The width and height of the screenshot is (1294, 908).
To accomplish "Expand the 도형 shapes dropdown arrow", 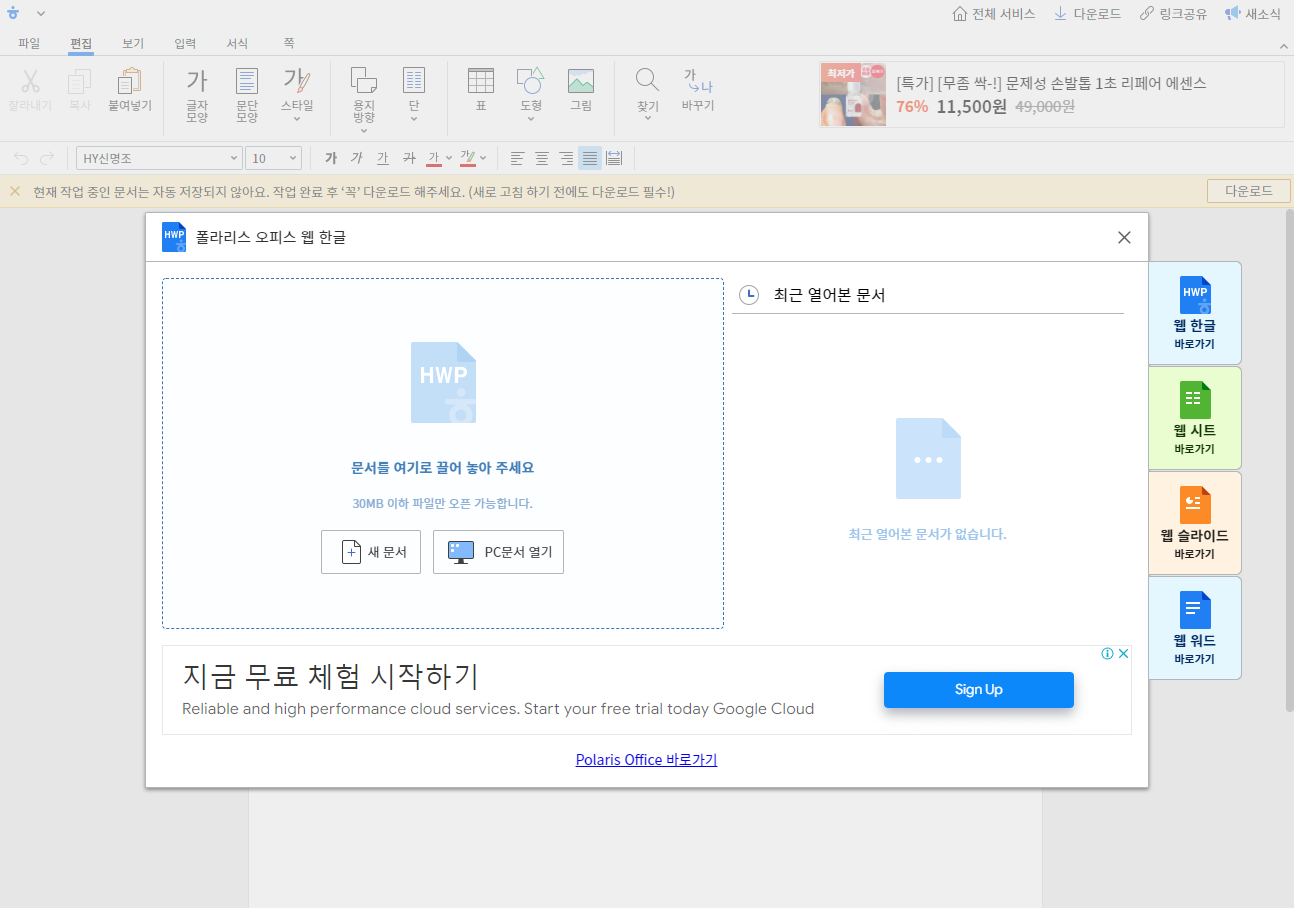I will 531,118.
